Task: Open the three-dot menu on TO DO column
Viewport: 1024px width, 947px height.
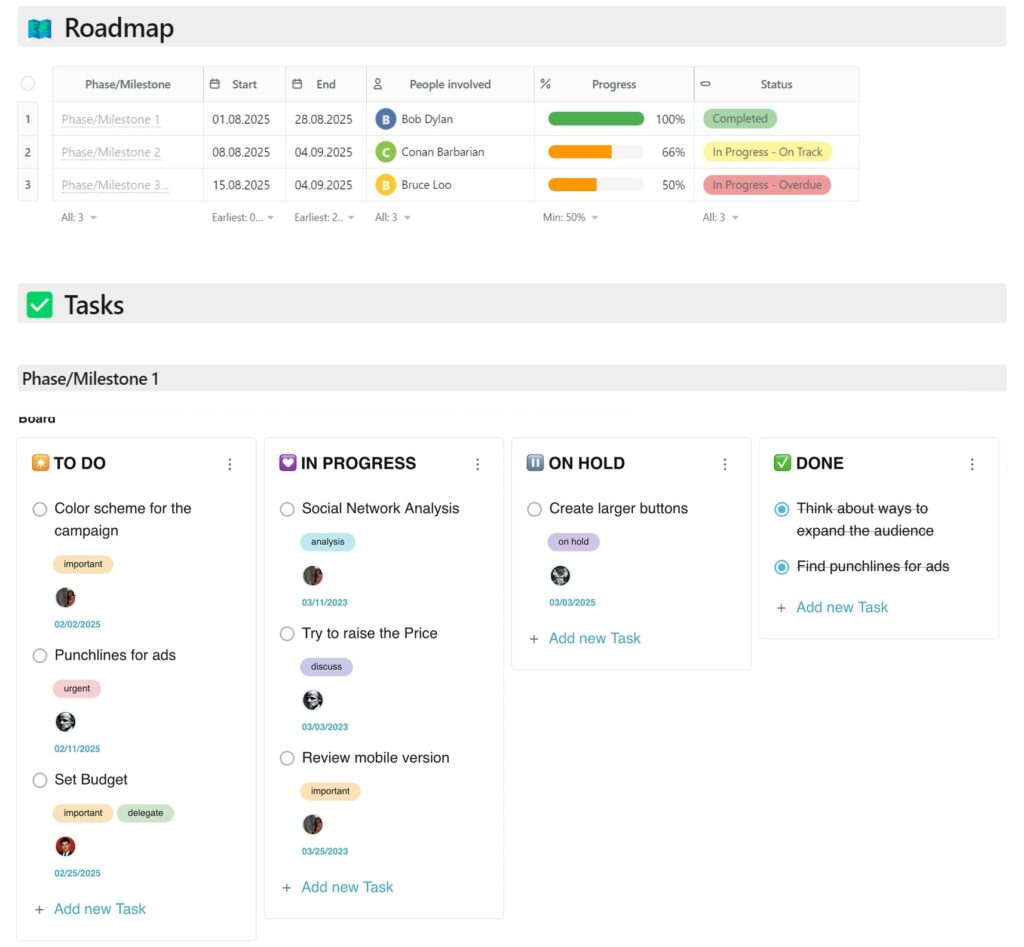Action: click(230, 463)
